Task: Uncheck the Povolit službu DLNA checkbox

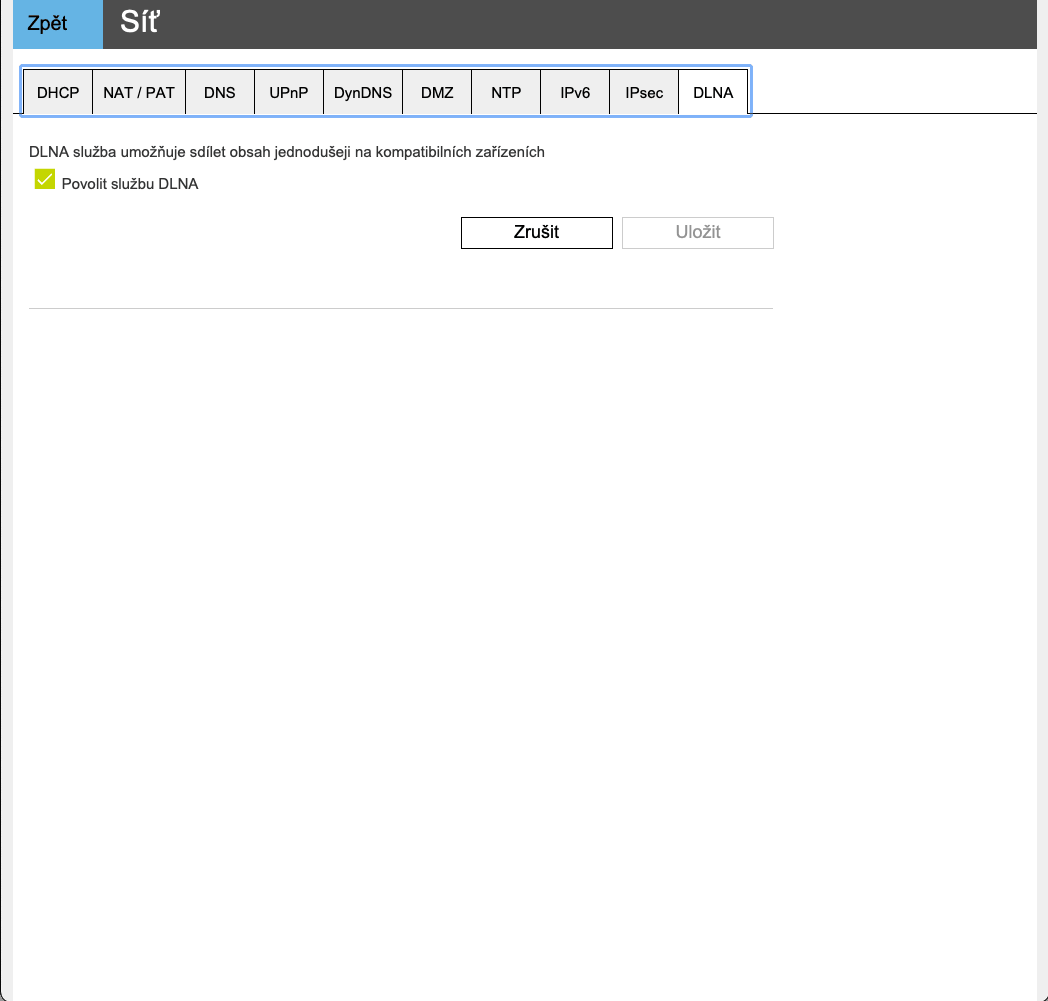Action: (x=45, y=179)
